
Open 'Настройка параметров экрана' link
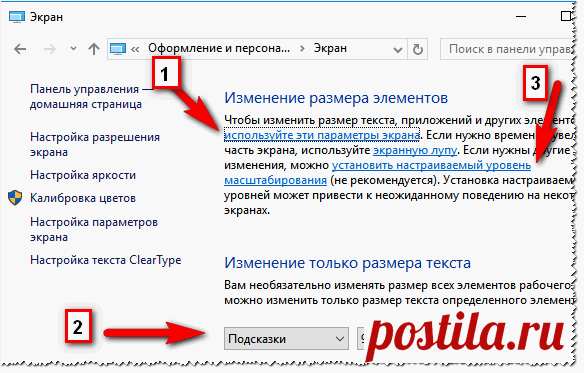coord(94,230)
